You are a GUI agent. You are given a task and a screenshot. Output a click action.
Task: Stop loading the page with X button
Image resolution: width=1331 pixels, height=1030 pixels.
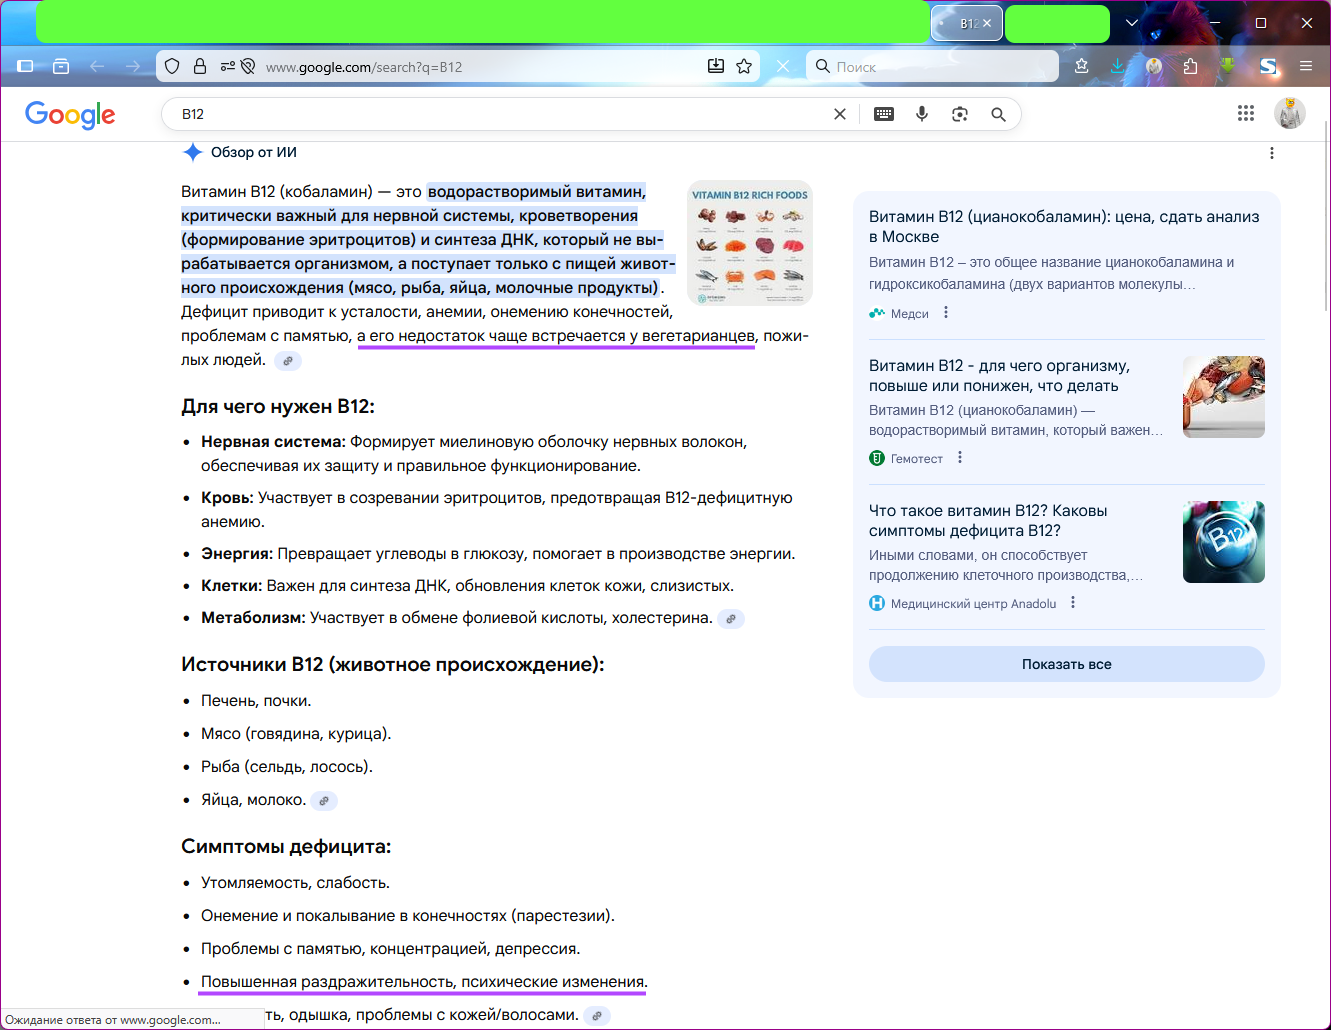[x=783, y=66]
